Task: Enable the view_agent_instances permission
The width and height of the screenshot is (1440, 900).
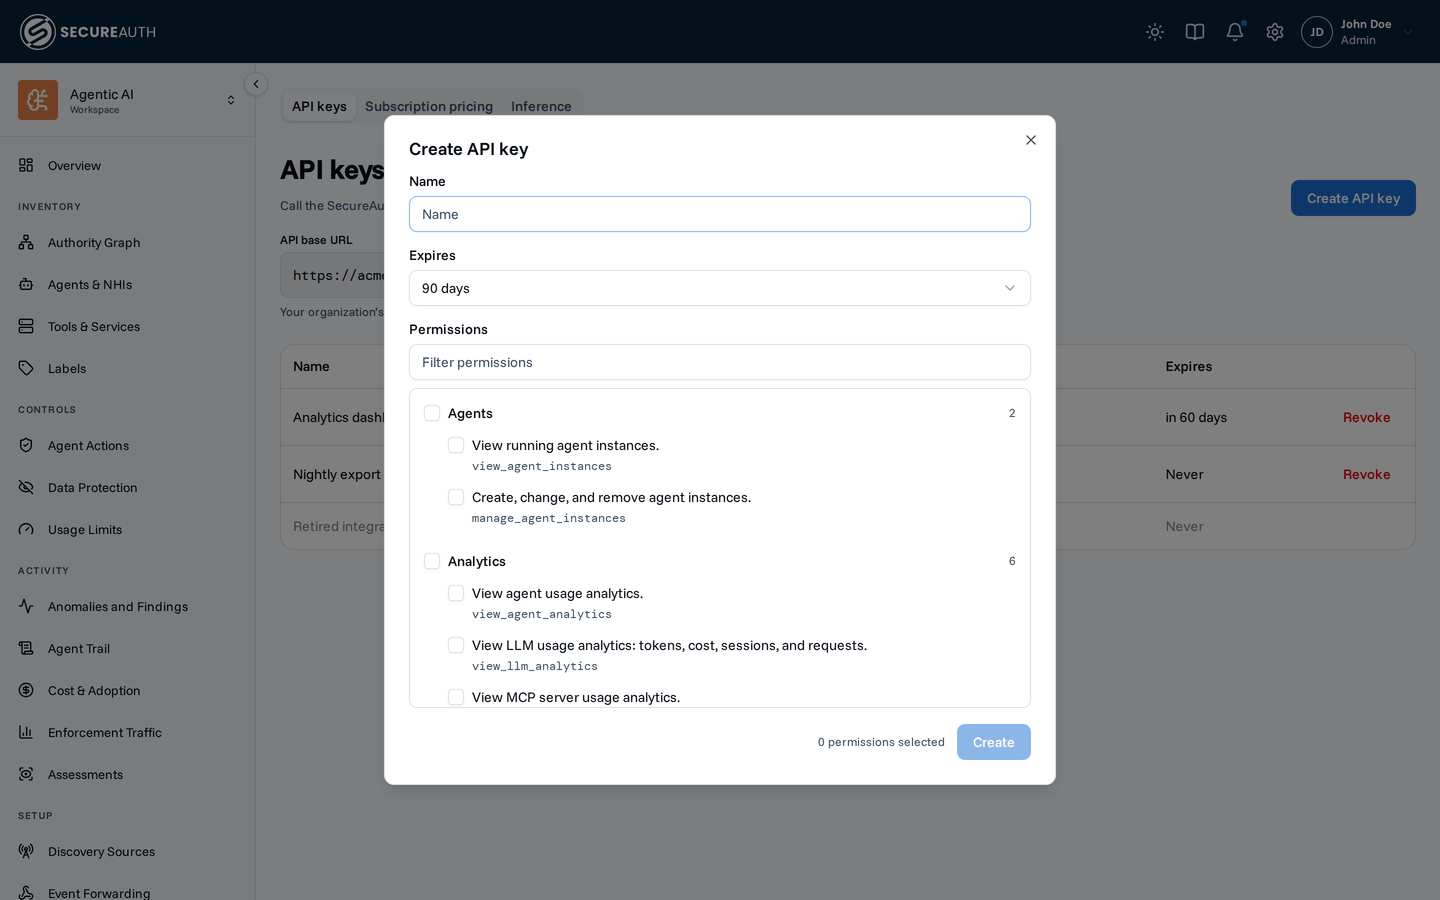Action: 456,445
